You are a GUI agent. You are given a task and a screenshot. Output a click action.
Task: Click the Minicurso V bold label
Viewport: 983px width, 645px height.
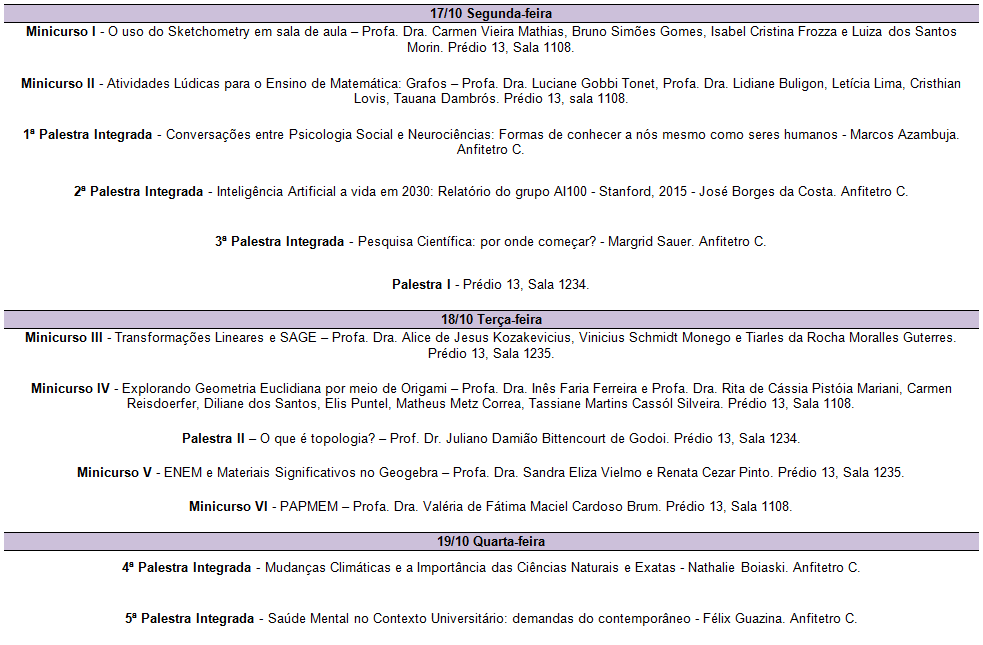(x=114, y=473)
